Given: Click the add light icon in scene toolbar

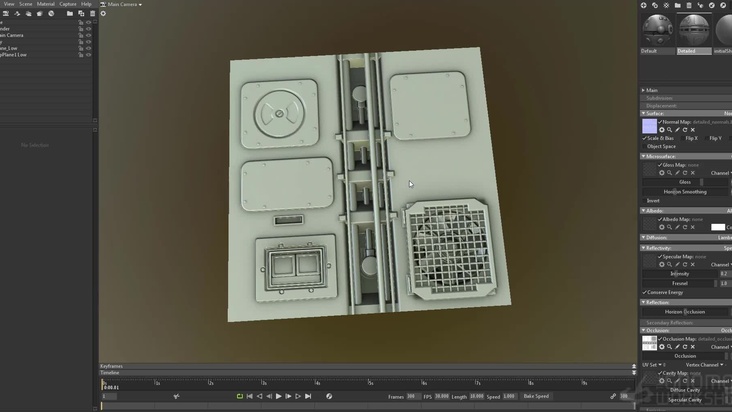Looking at the screenshot, I should (x=17, y=14).
